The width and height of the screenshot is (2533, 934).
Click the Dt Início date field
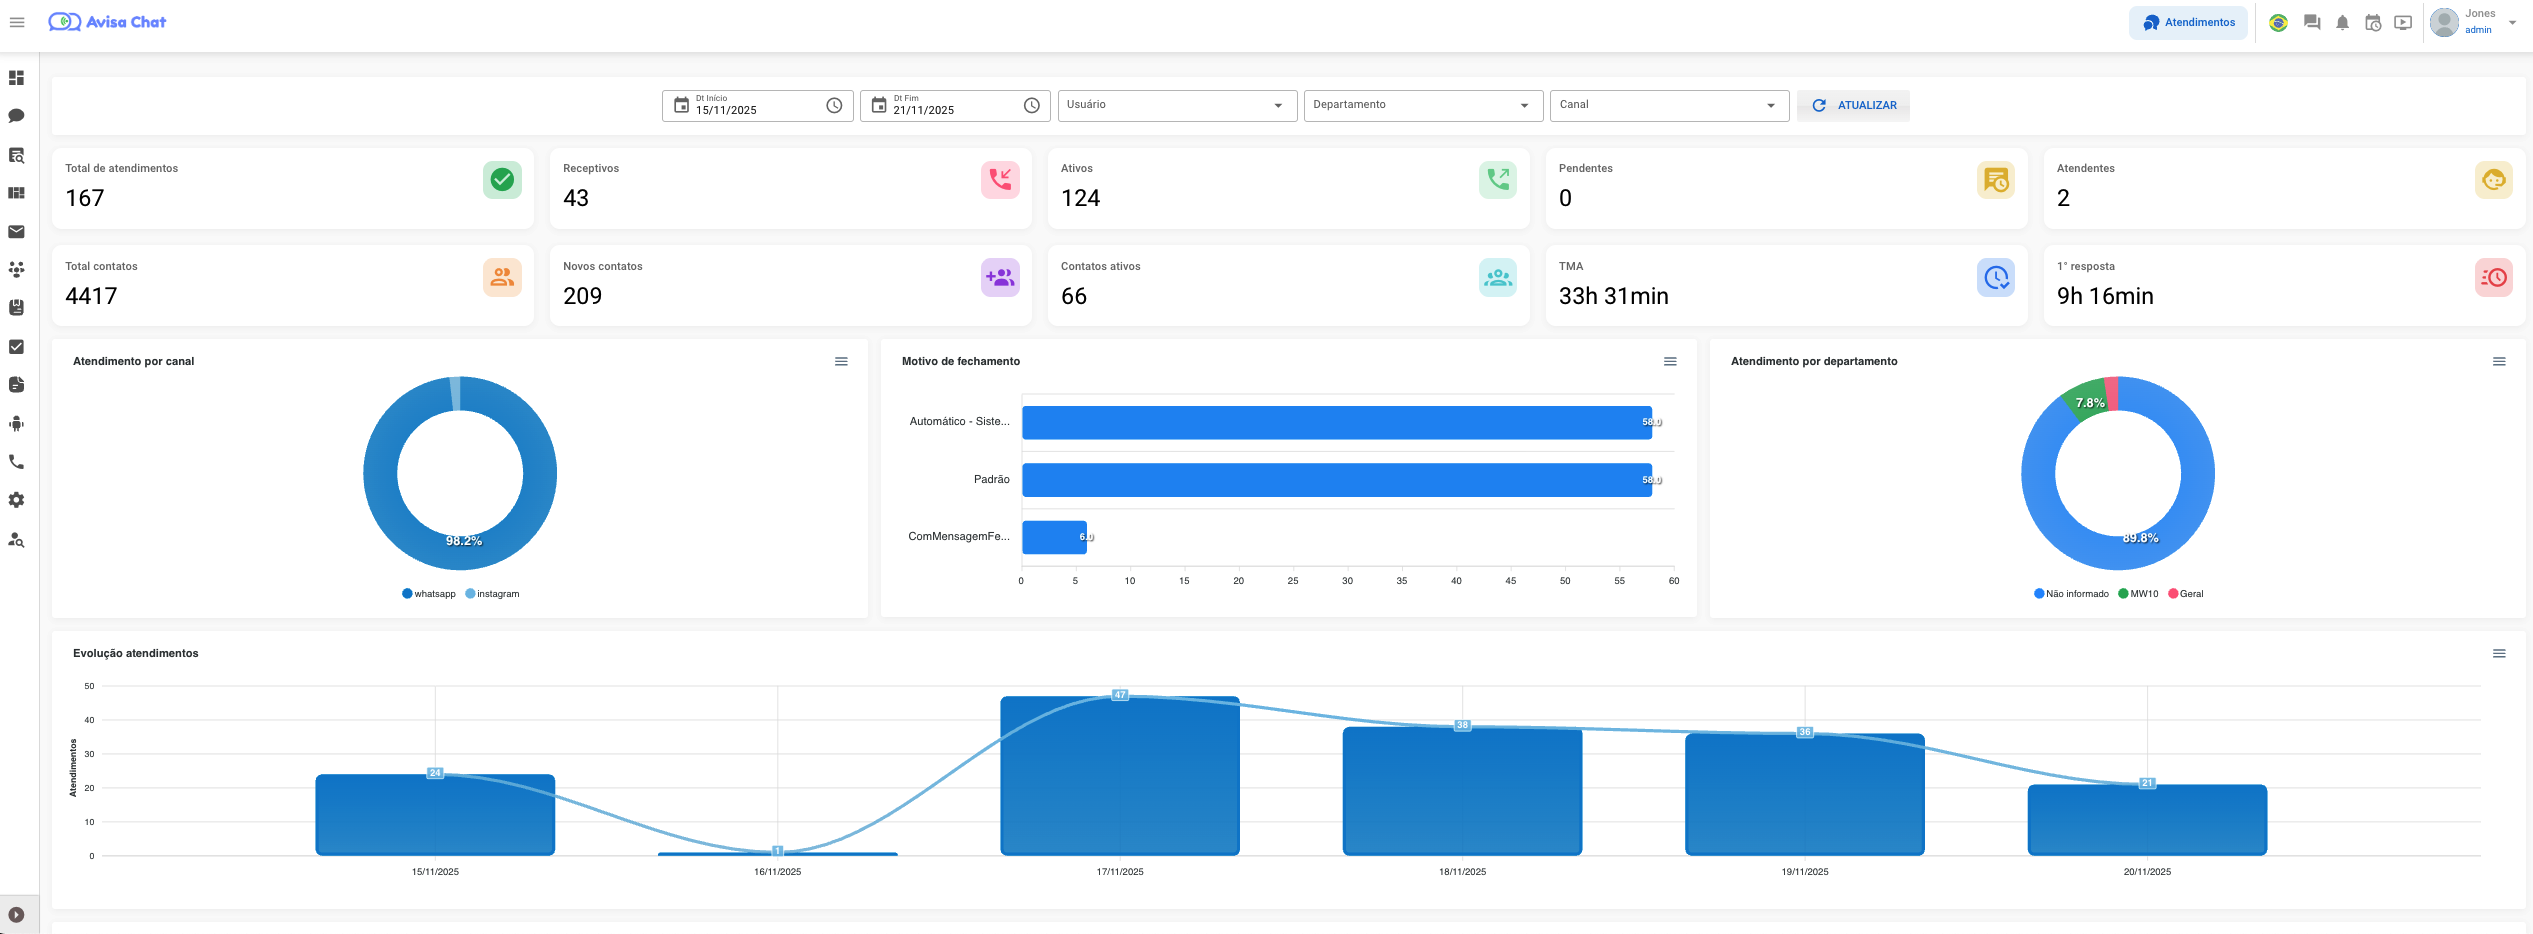point(757,106)
